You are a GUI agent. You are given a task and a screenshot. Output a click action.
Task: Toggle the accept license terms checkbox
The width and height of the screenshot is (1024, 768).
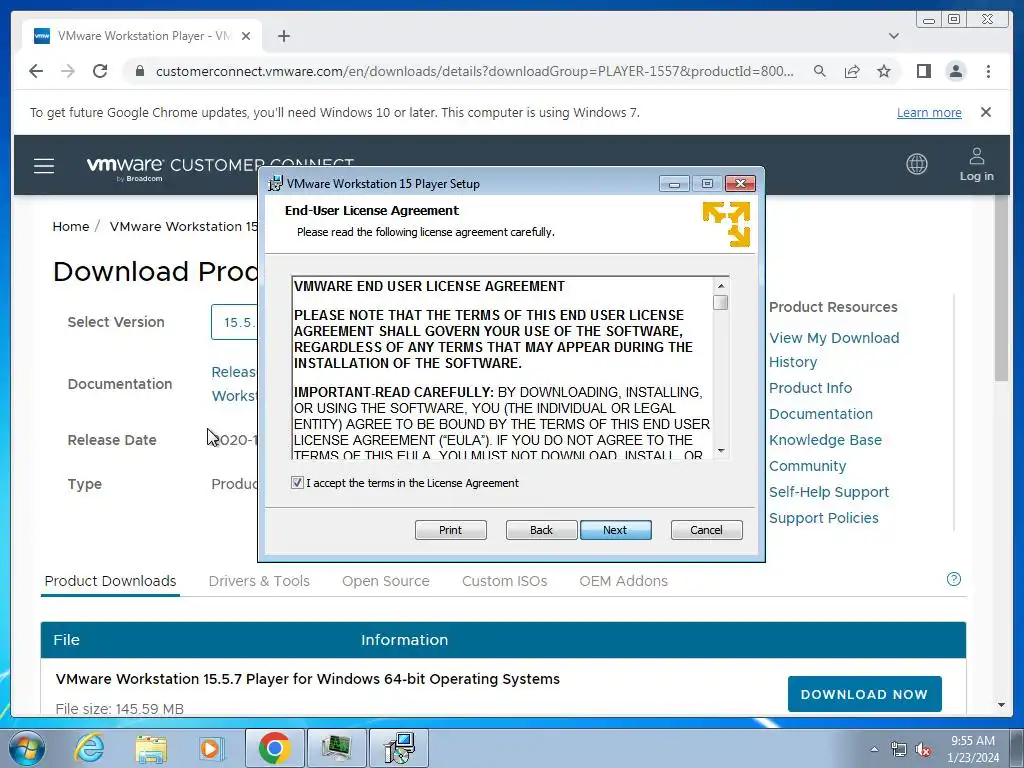[297, 483]
